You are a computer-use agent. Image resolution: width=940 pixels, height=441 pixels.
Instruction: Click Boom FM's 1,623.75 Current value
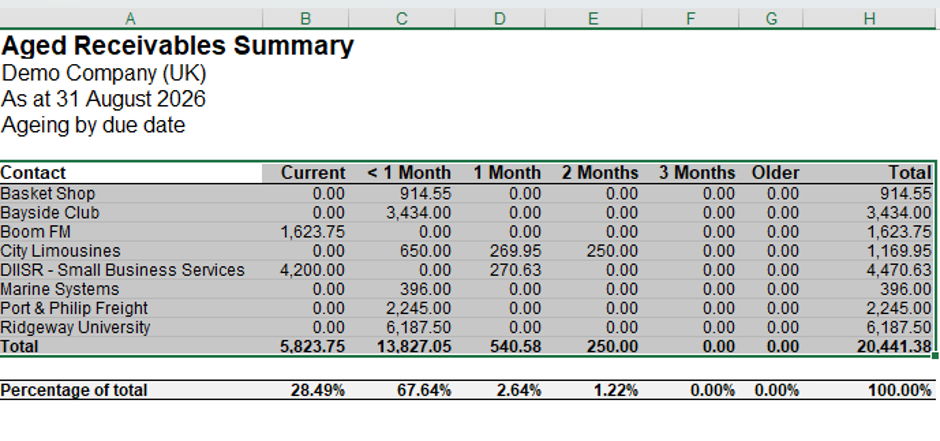coord(305,232)
